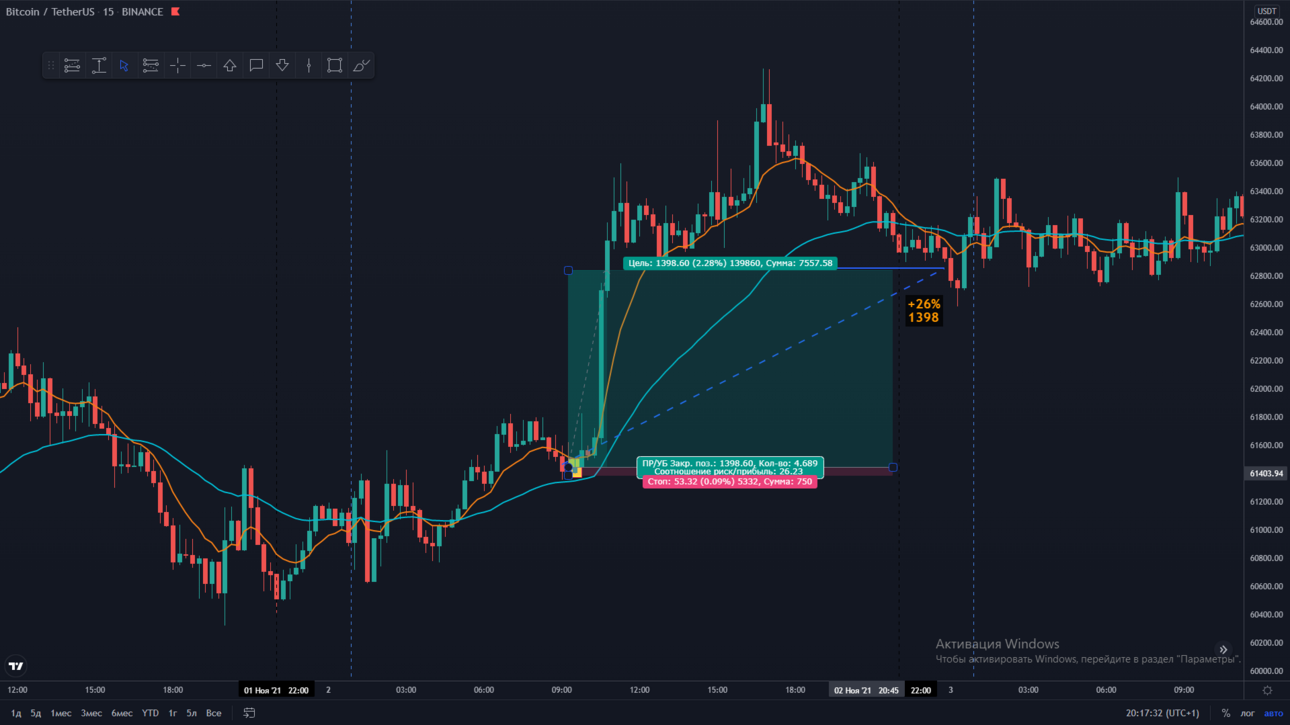Viewport: 1290px width, 725px height.
Task: Click the TradingView logo
Action: 16,666
